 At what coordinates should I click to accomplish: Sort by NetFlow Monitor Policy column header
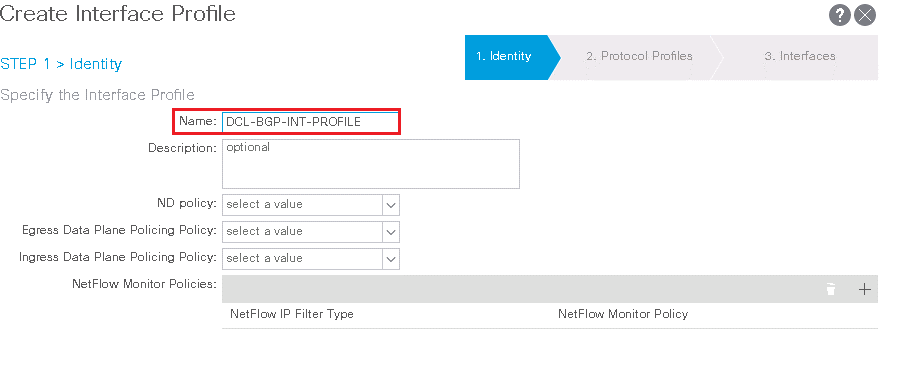[x=623, y=314]
